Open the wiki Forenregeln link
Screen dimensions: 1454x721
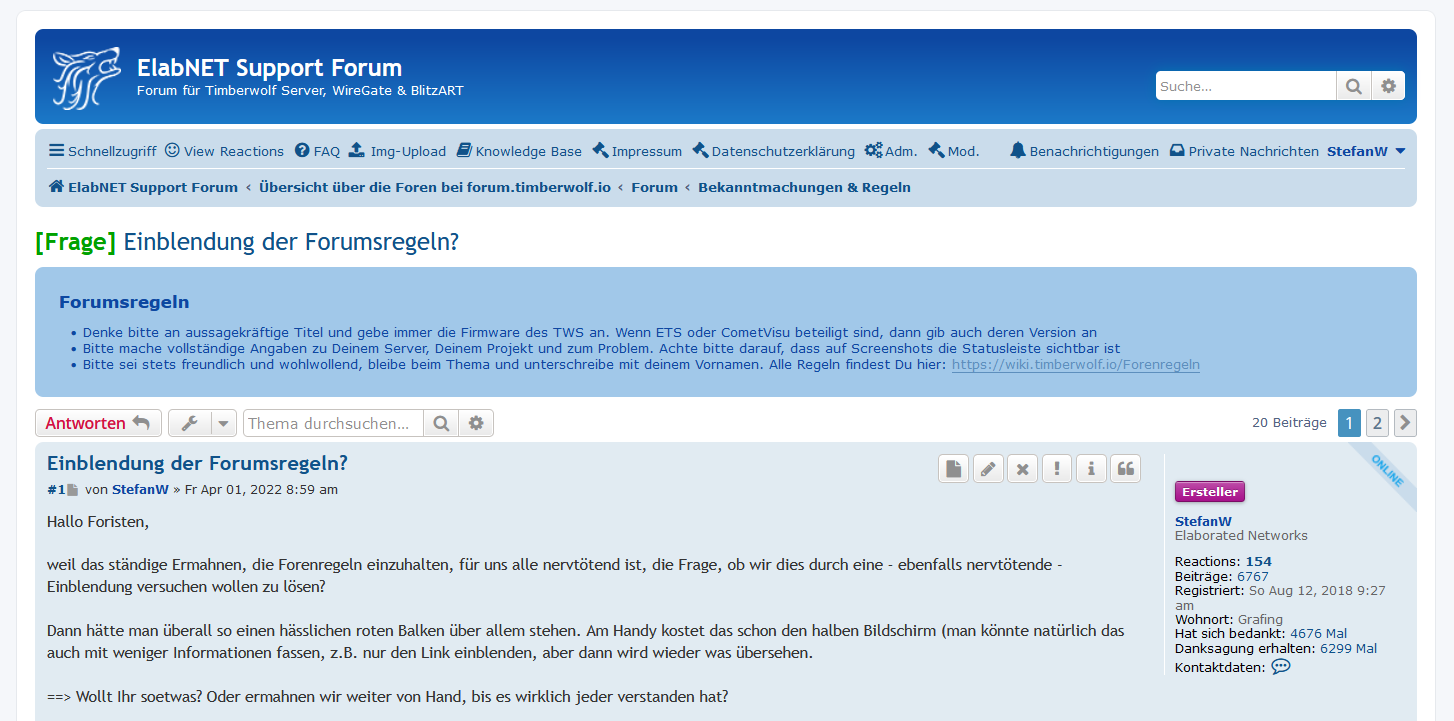(1075, 365)
